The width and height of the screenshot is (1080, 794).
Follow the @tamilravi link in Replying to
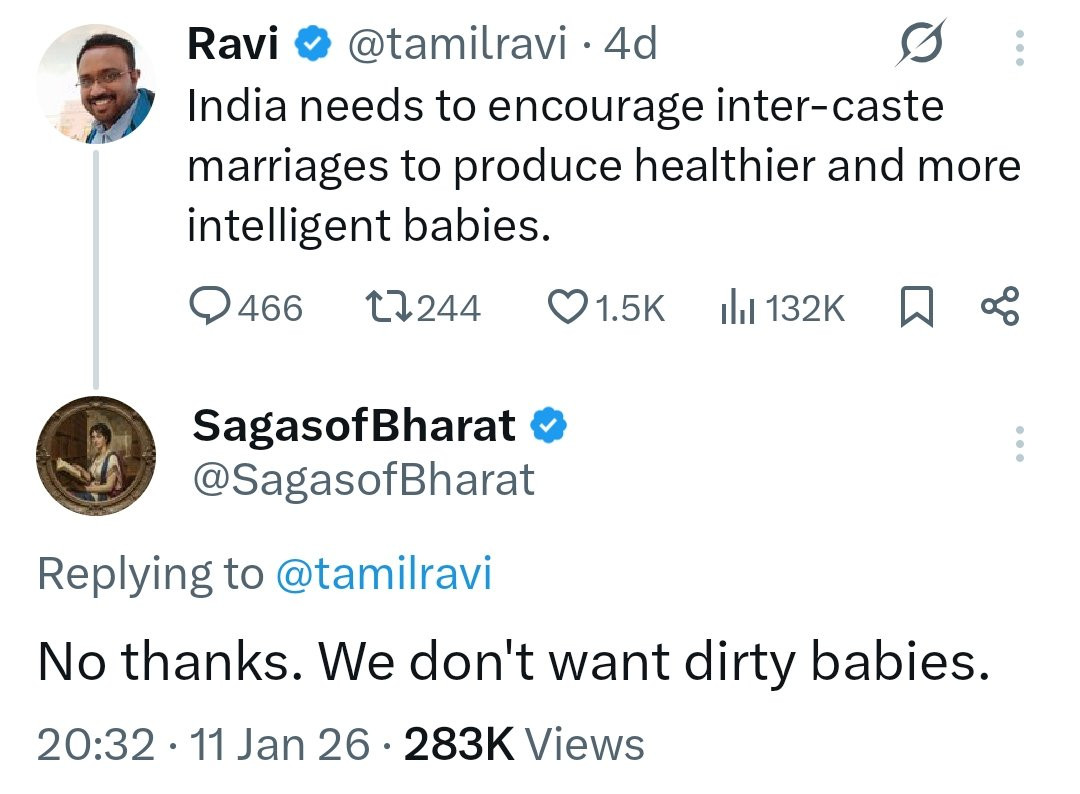coord(383,575)
